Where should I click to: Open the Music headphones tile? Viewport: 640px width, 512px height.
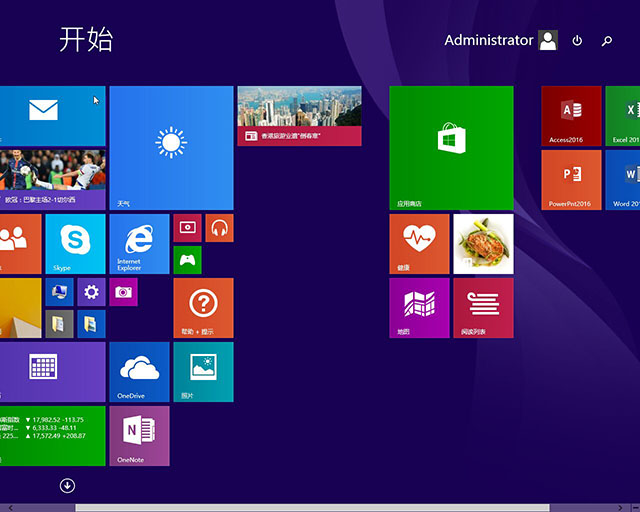click(x=220, y=228)
